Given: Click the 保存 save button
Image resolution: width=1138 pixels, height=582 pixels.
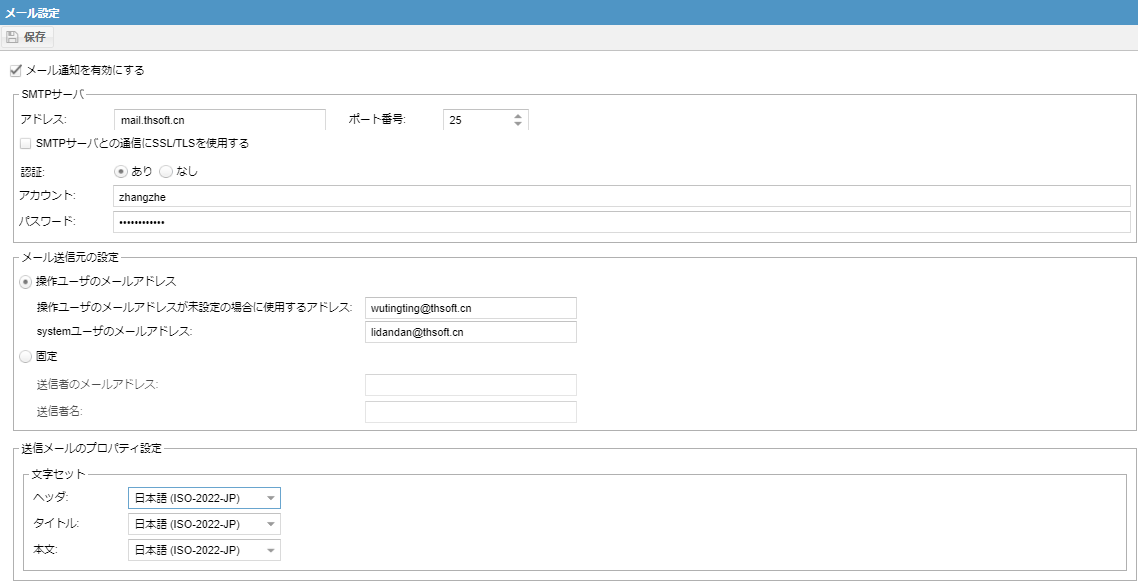Looking at the screenshot, I should coord(27,38).
